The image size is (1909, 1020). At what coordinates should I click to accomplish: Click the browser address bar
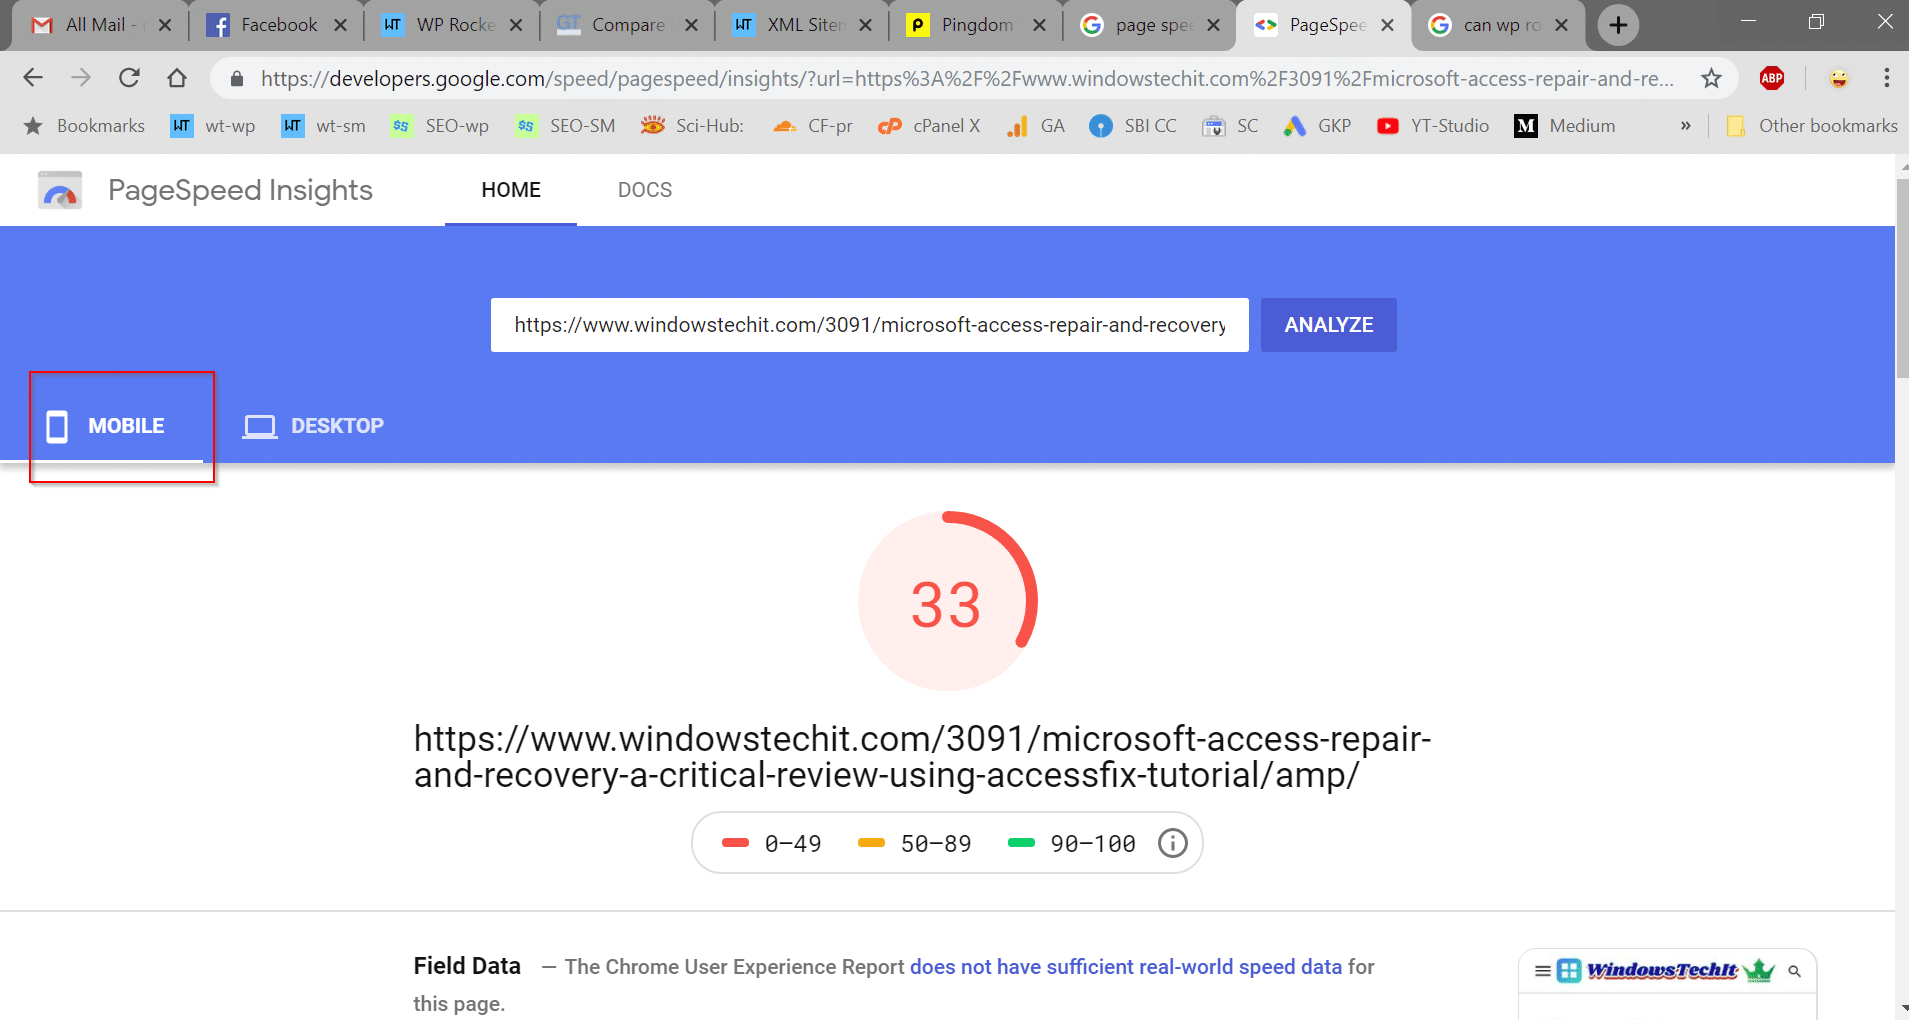pyautogui.click(x=966, y=78)
